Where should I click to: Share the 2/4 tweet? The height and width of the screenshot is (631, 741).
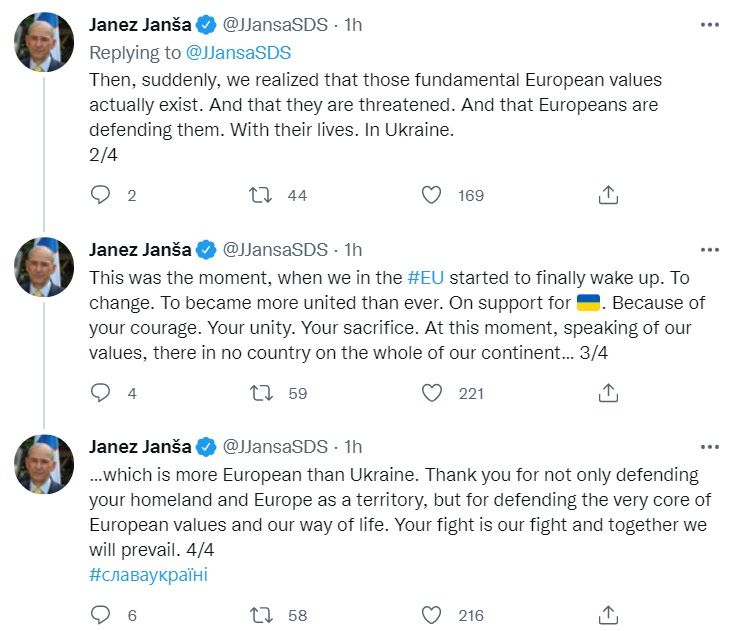[608, 196]
